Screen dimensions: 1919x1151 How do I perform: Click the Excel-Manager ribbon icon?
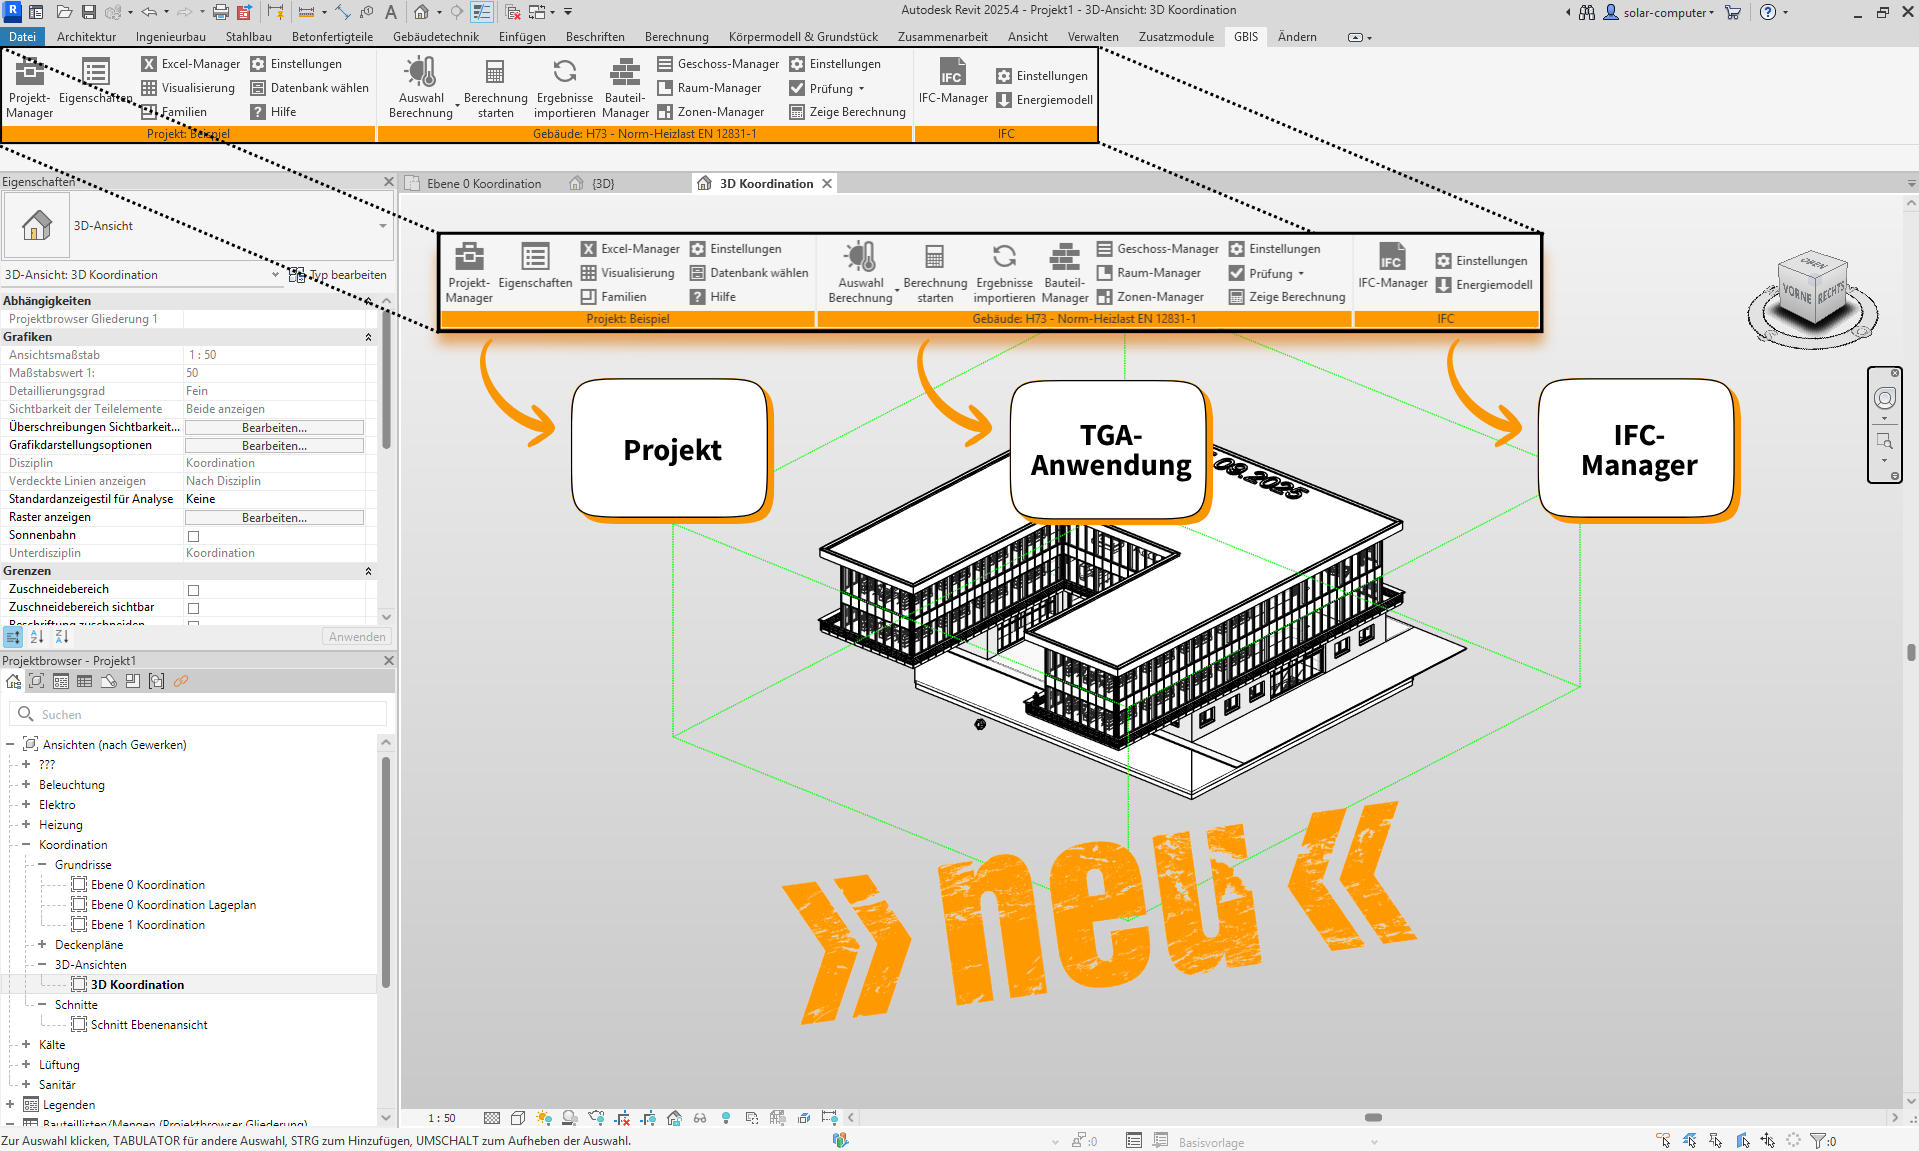pos(149,64)
